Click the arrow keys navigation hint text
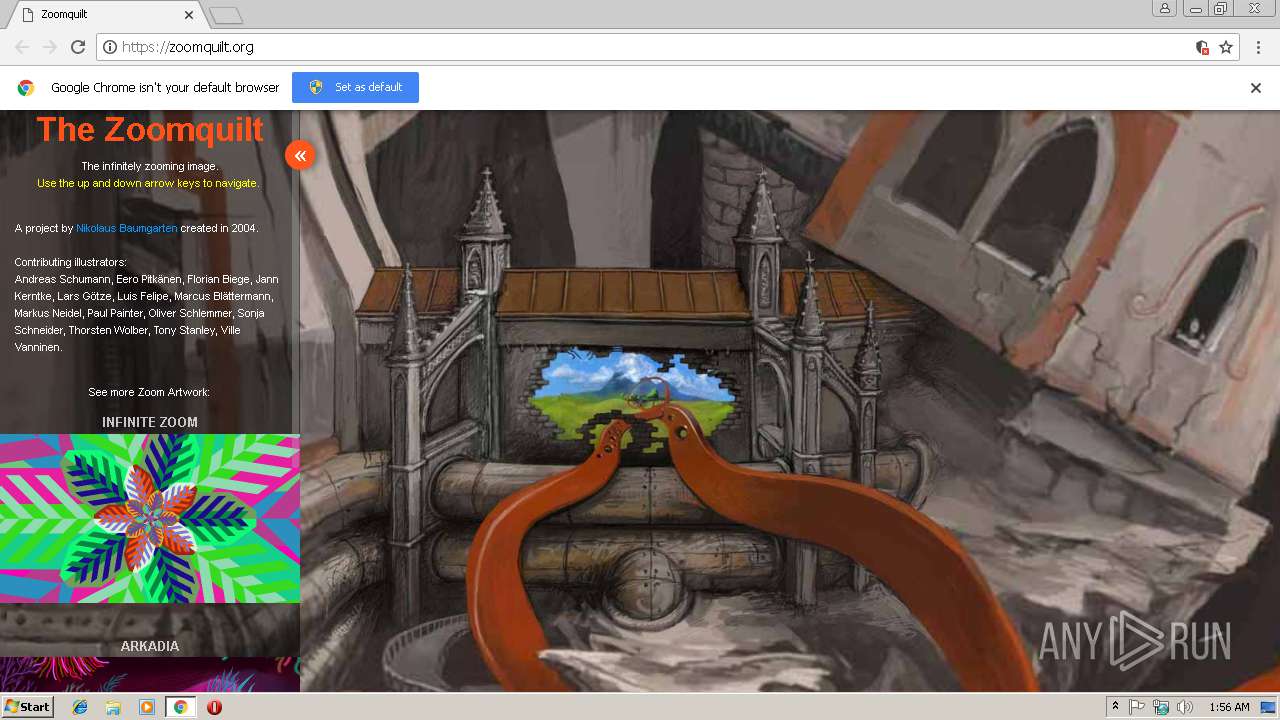 click(148, 183)
